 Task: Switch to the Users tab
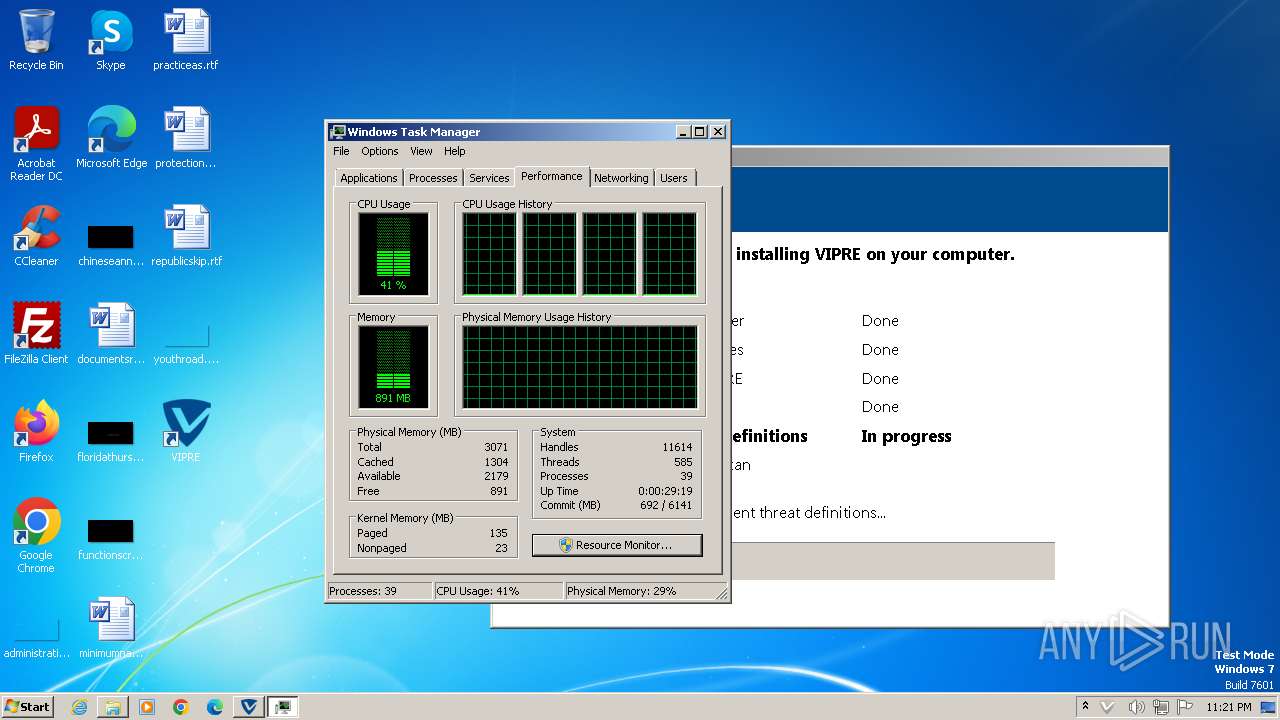coord(674,178)
